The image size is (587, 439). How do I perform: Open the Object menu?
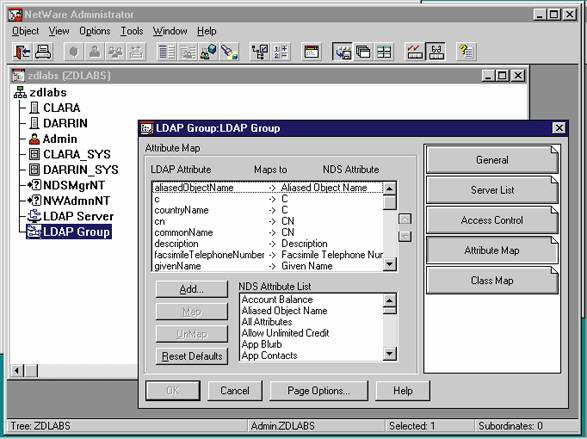click(x=25, y=31)
